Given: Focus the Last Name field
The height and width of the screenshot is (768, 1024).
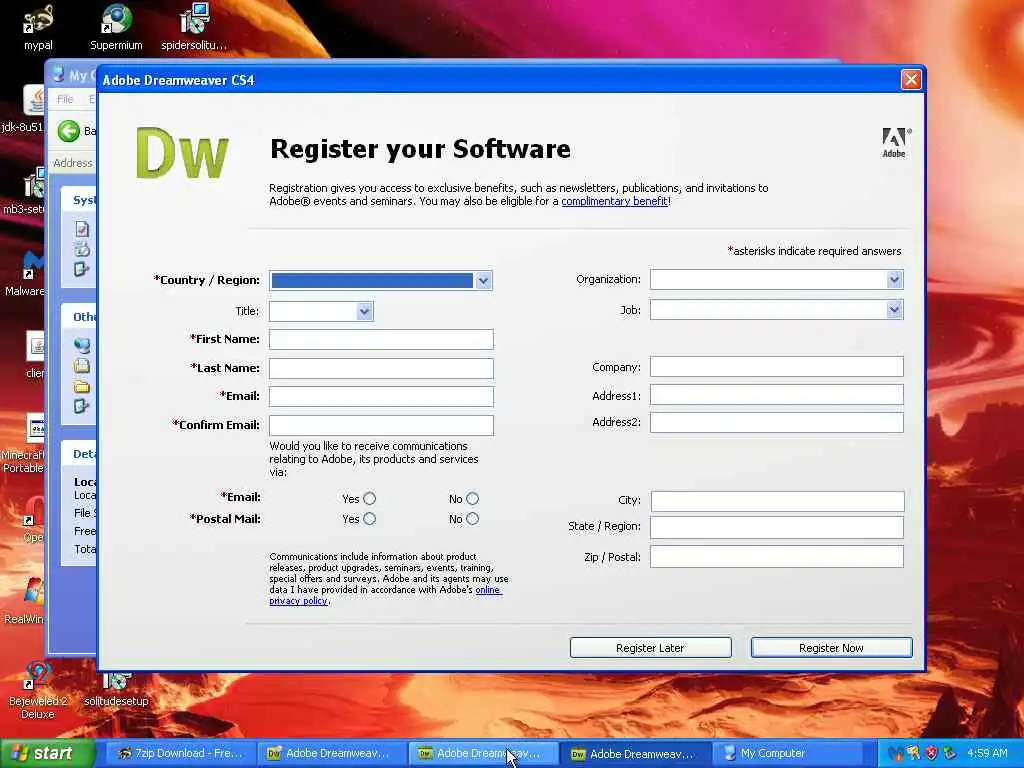Looking at the screenshot, I should [381, 368].
